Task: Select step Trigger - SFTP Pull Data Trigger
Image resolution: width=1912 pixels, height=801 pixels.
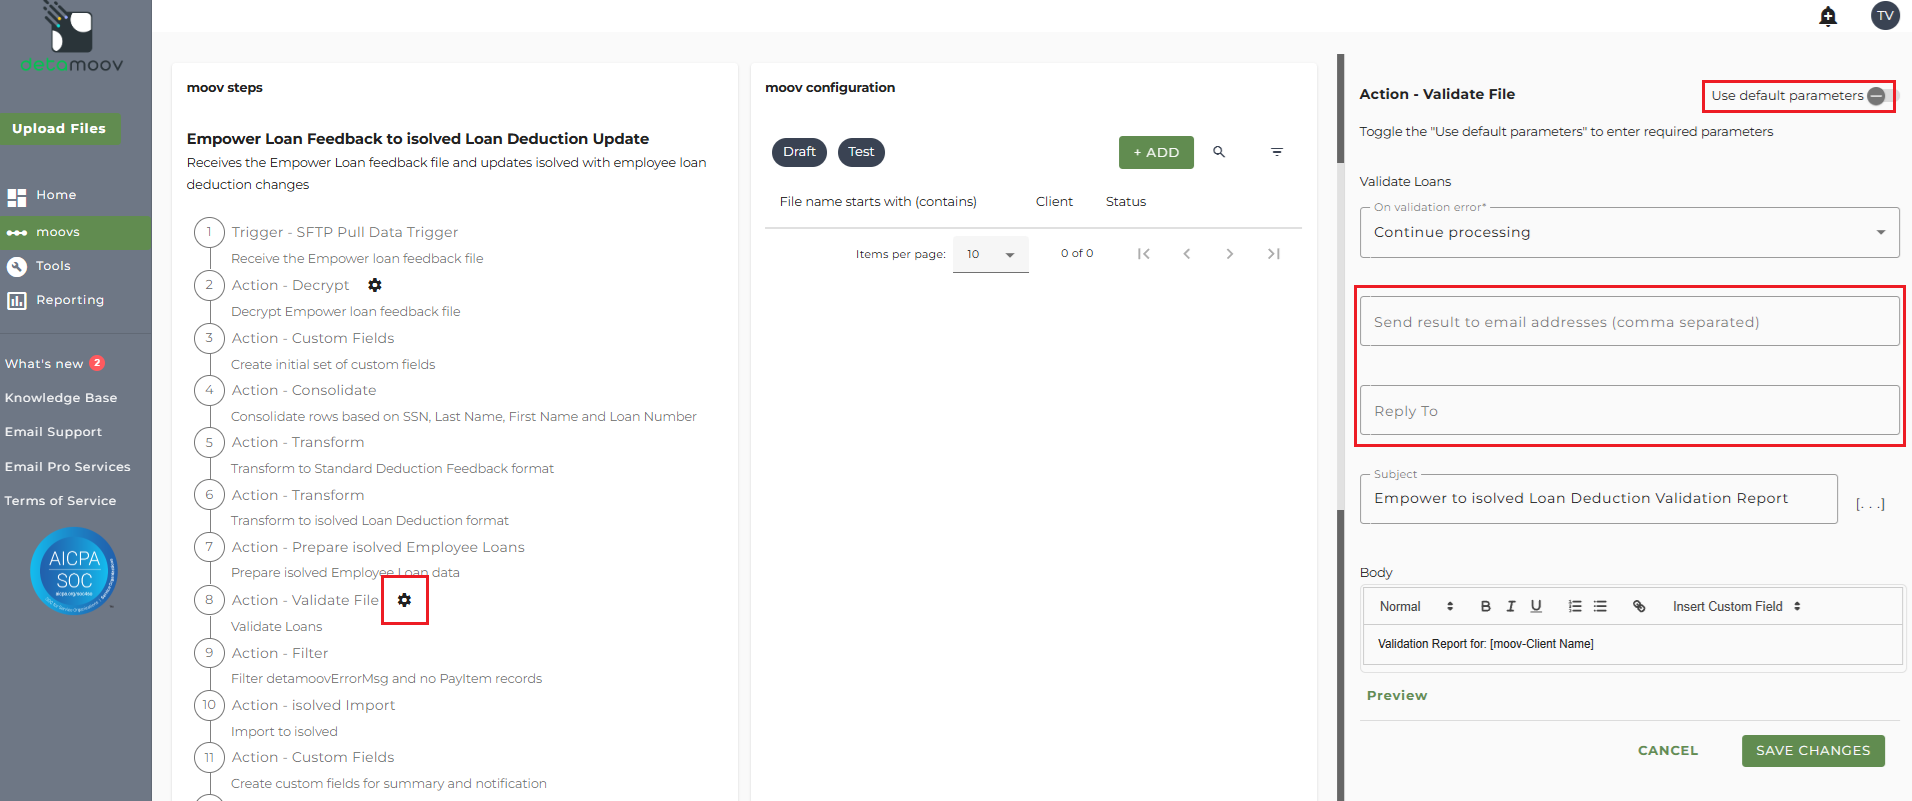Action: click(x=344, y=232)
